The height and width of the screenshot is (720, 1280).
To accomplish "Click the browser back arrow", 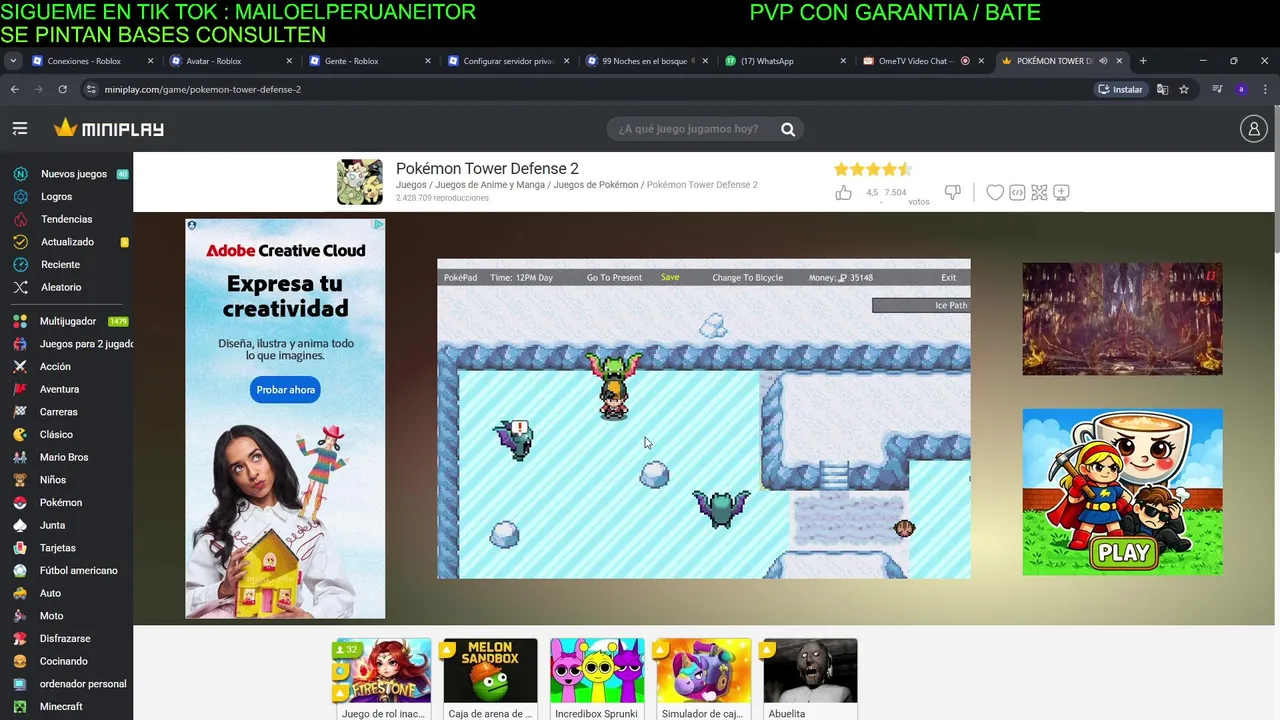I will [x=15, y=89].
